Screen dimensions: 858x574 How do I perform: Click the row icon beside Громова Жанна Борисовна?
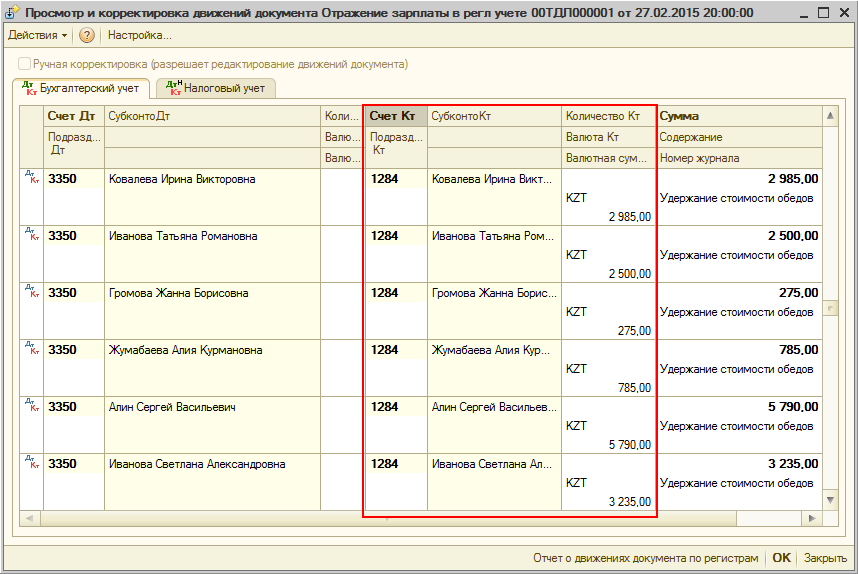coord(31,292)
